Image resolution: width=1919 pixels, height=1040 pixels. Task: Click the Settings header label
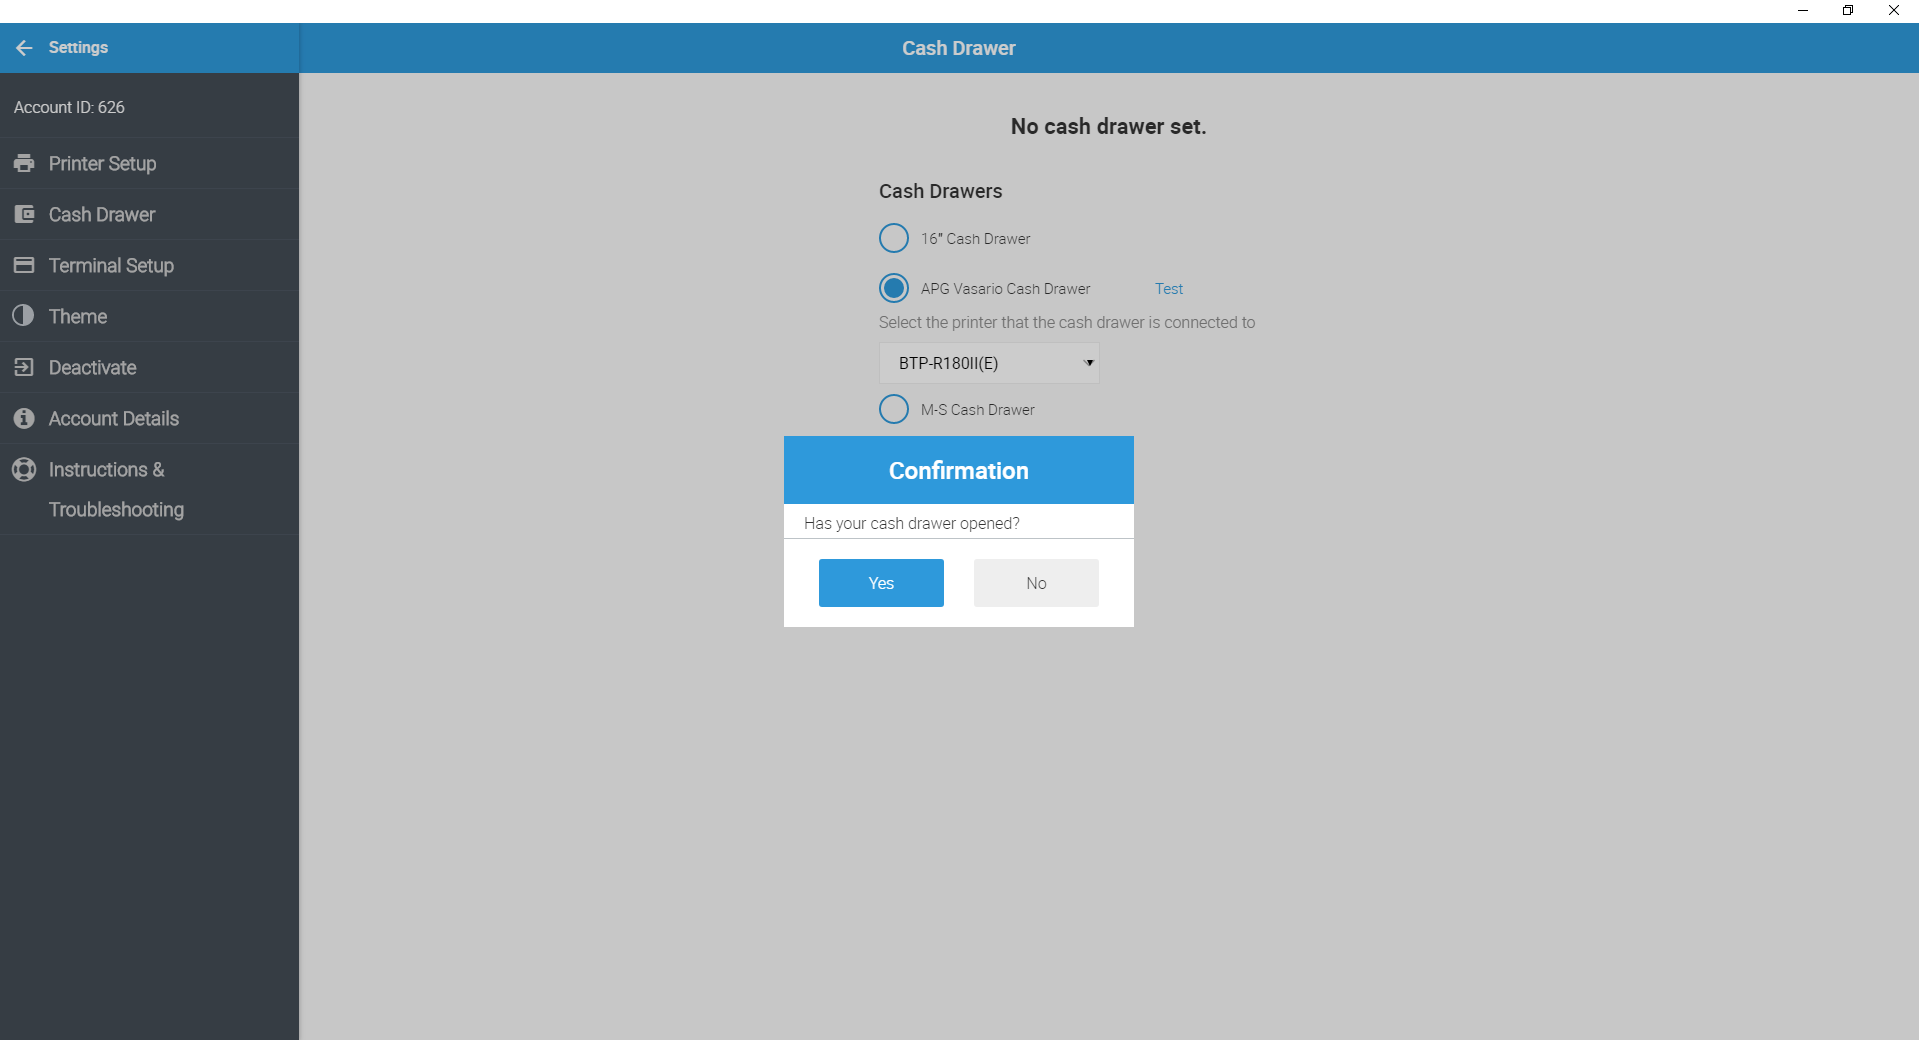point(78,47)
